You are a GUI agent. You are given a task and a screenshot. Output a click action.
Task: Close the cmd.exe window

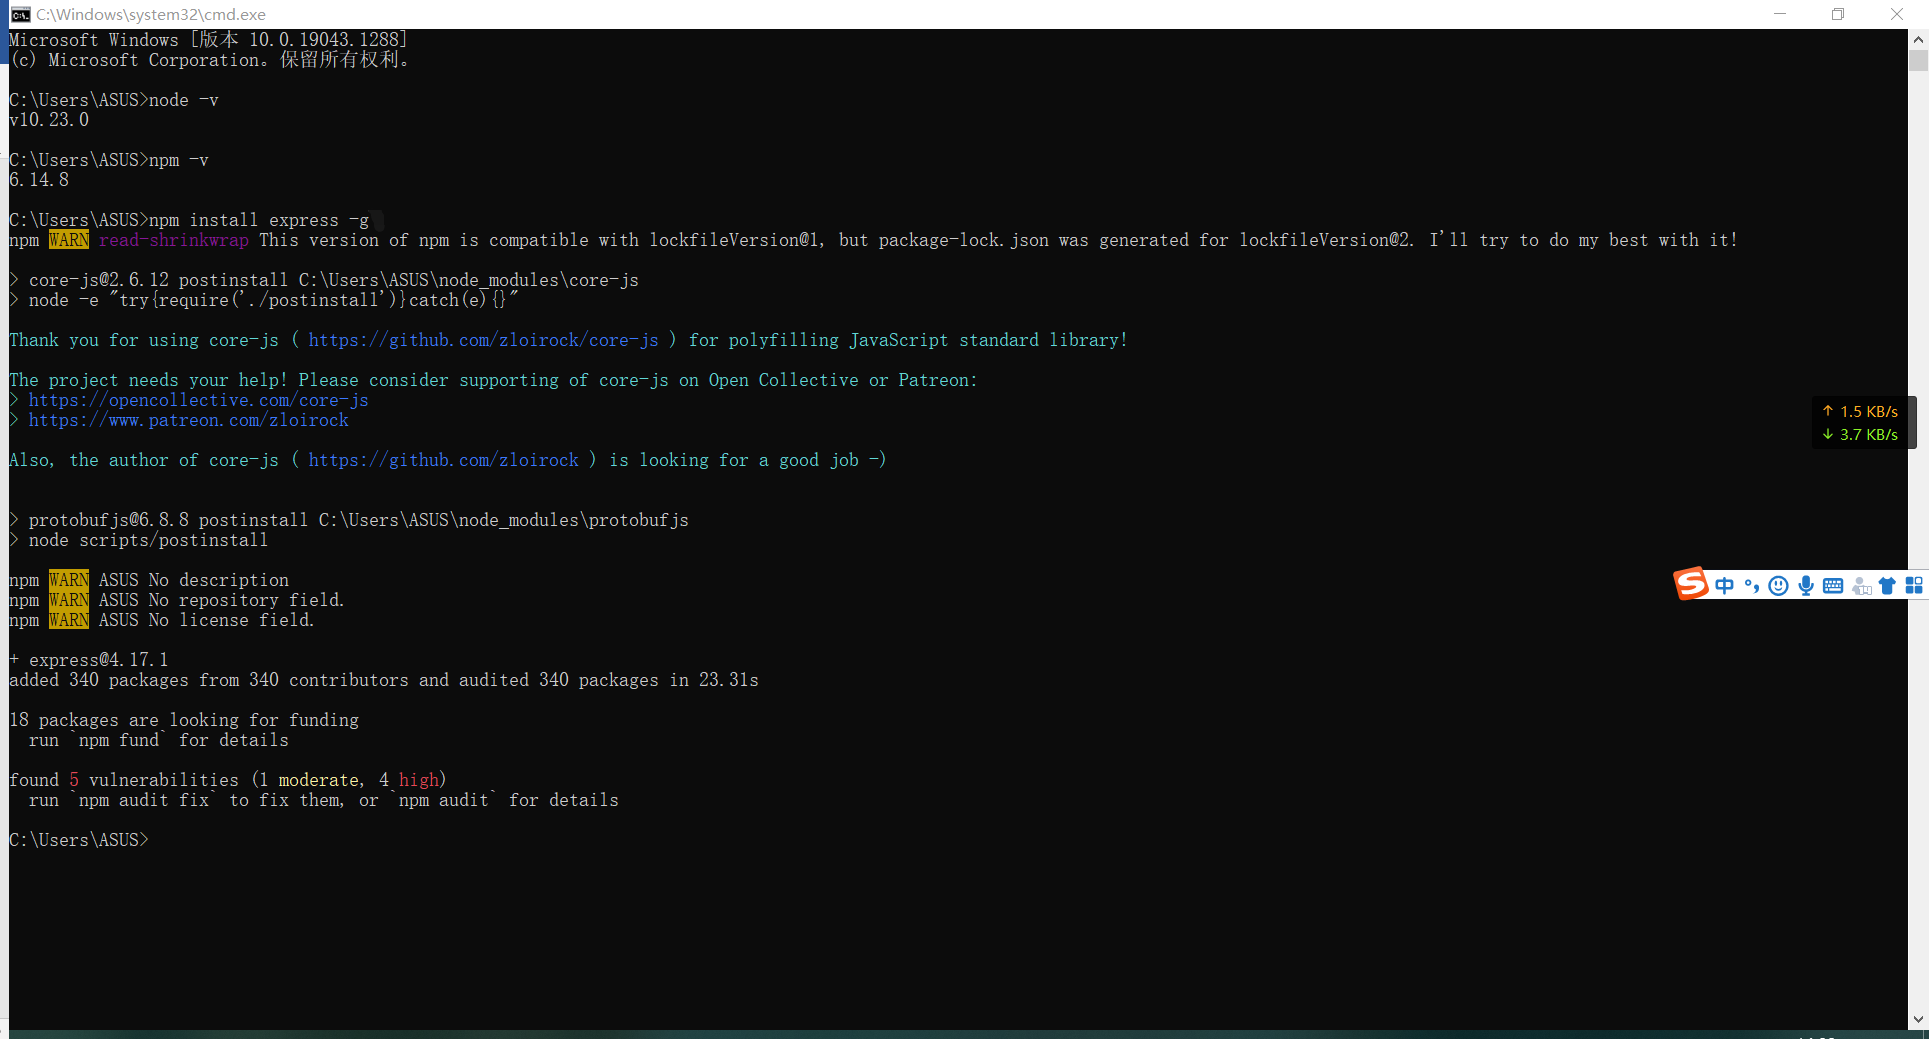tap(1897, 14)
